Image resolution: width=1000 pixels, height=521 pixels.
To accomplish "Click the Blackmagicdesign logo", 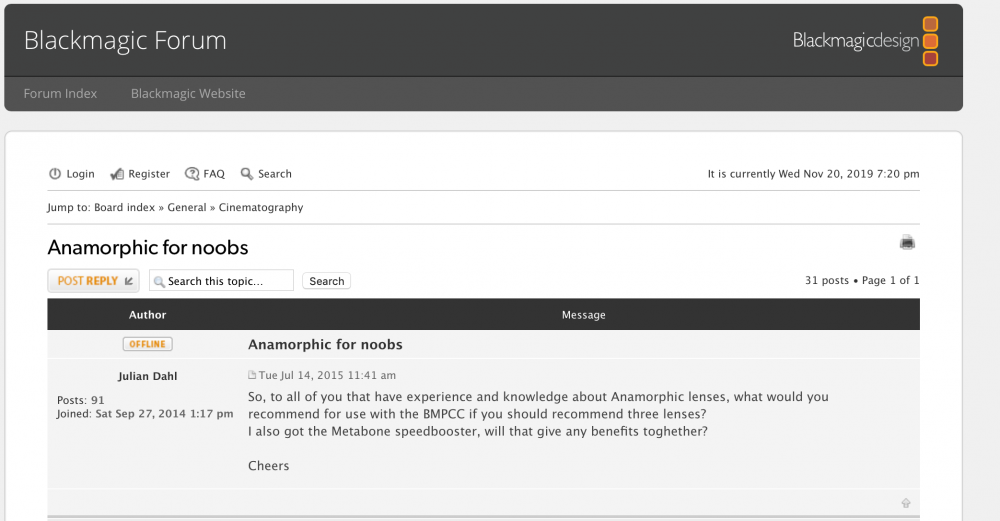I will point(865,41).
